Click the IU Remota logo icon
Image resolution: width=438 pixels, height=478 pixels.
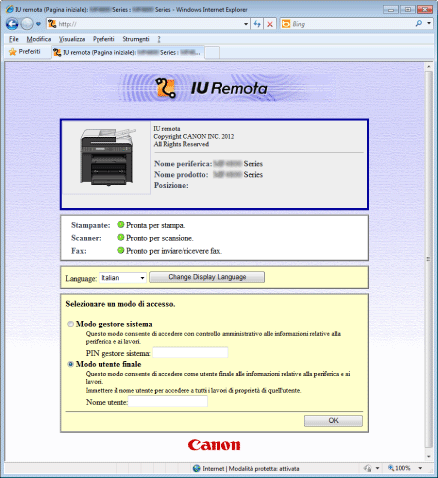point(166,88)
